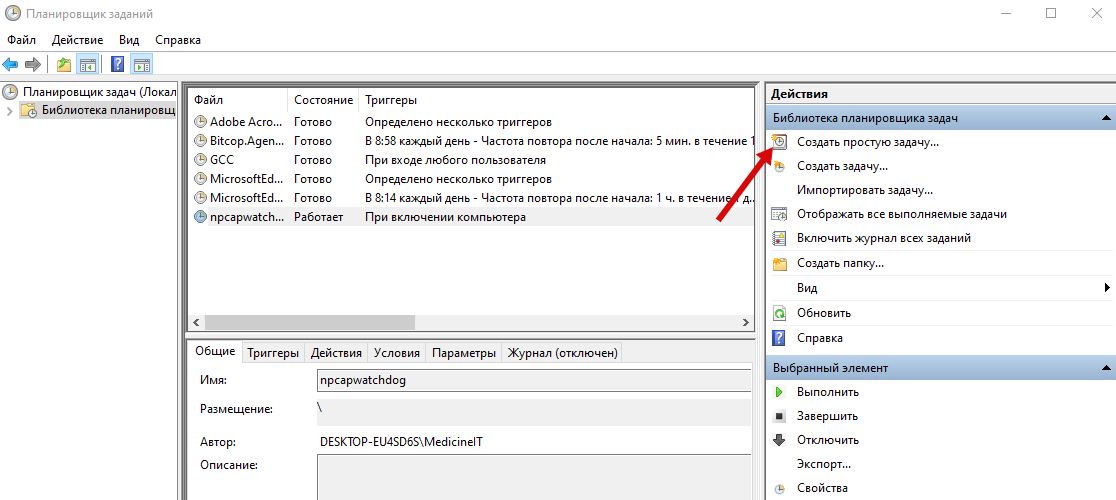Click the task list's horizontal scrollbar thumb

[x=310, y=322]
